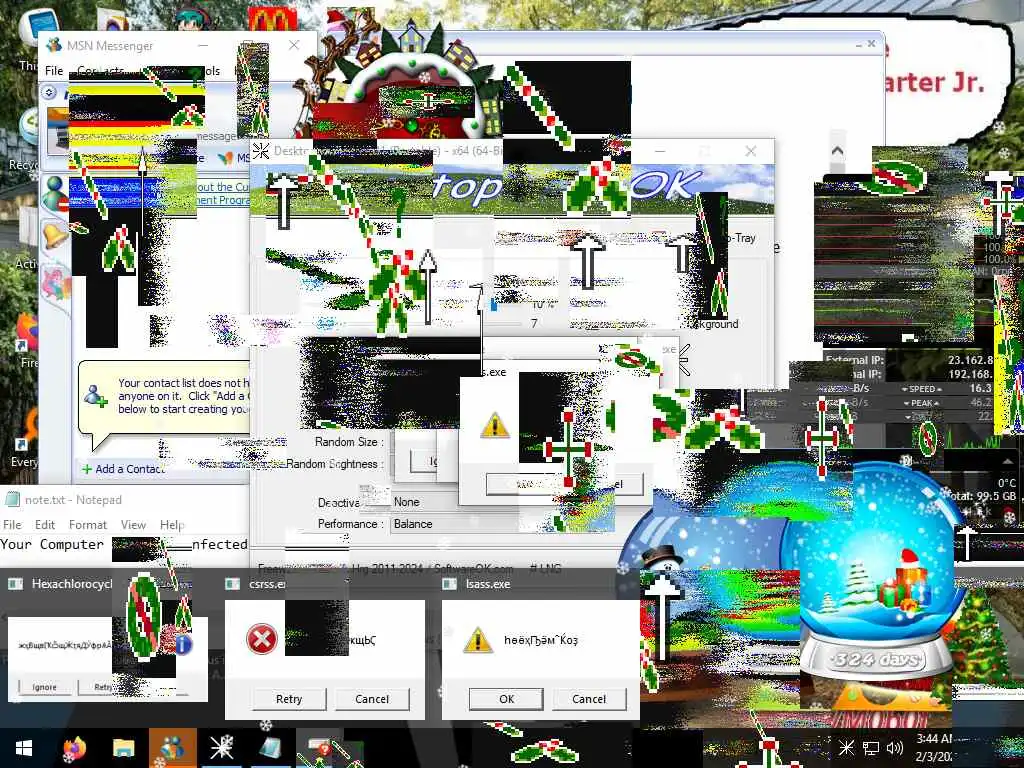Click Ignore in the Hexachlorocycl dialog

pyautogui.click(x=44, y=687)
